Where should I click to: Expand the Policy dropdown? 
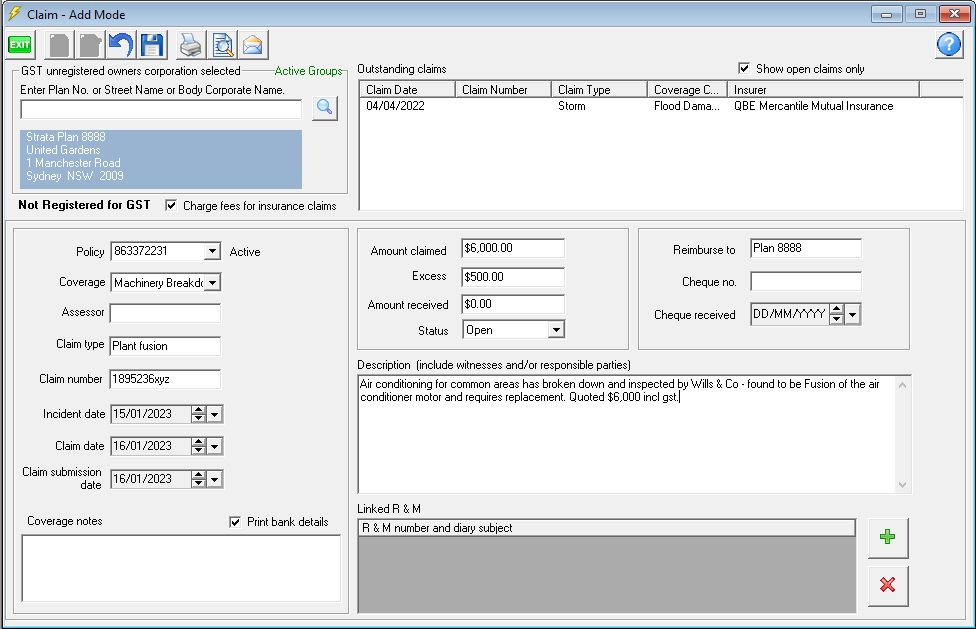point(211,252)
